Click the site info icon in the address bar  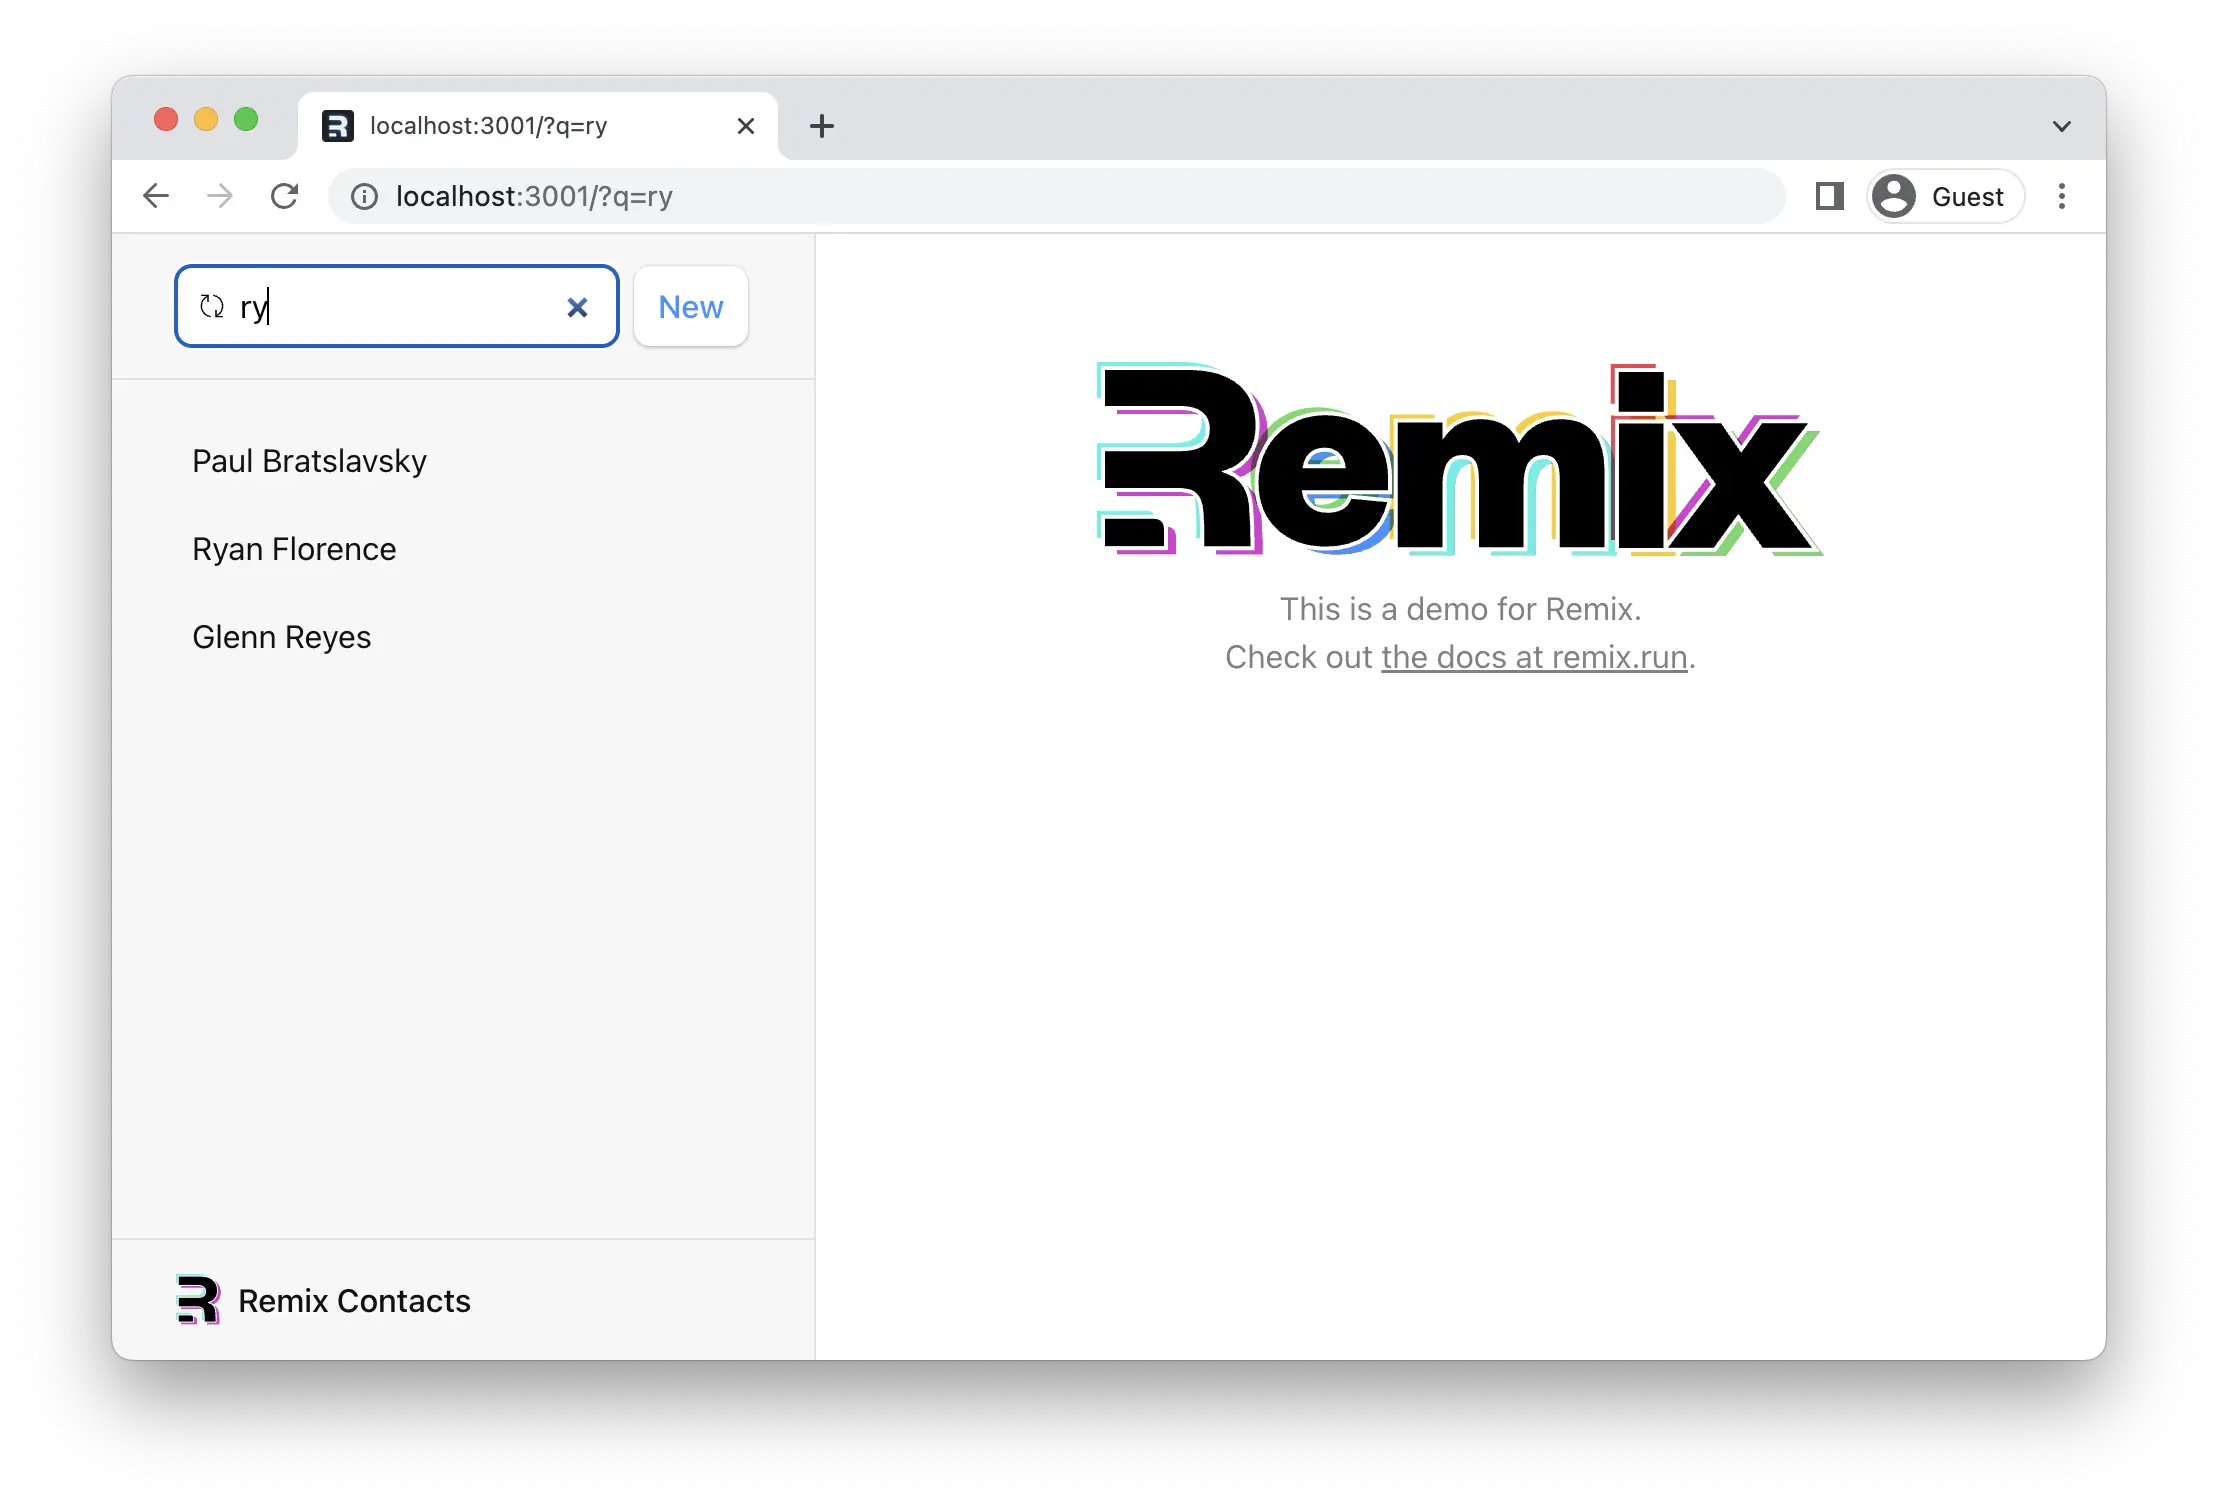[365, 197]
